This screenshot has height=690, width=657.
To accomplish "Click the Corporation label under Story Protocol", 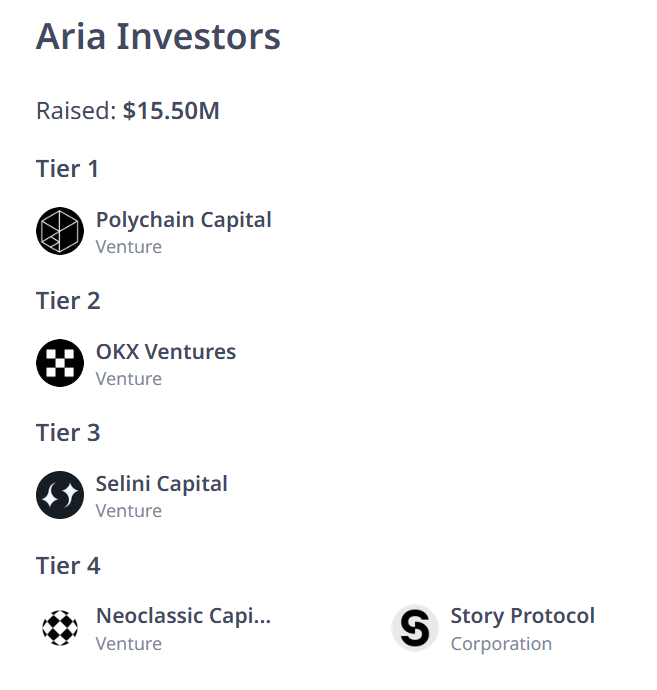I will click(501, 643).
